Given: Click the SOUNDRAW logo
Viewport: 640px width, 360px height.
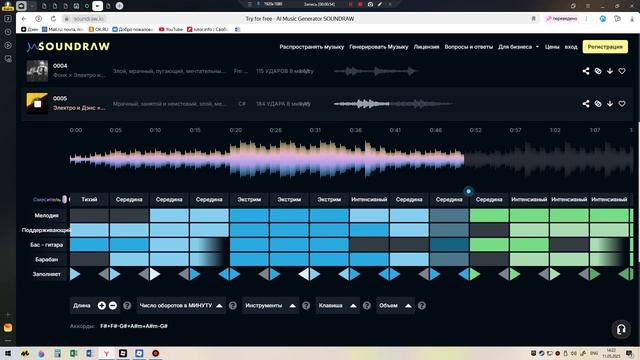Looking at the screenshot, I should pos(68,47).
